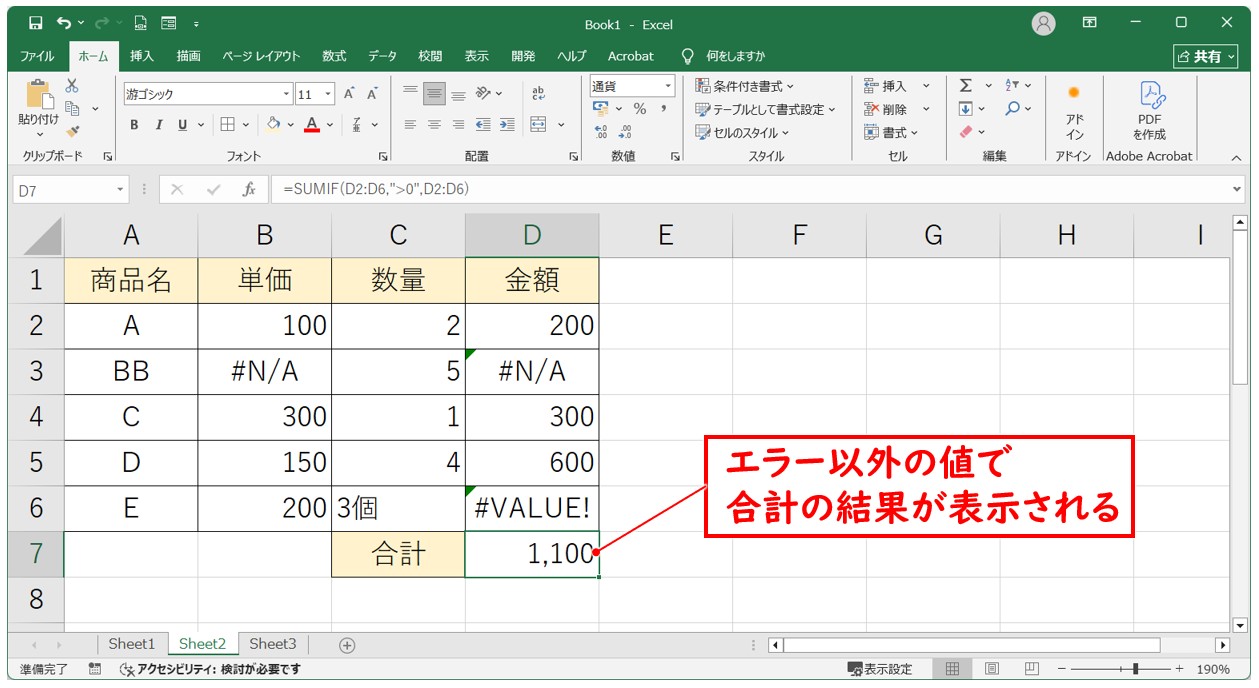Select cell D7 showing 1,100

532,554
